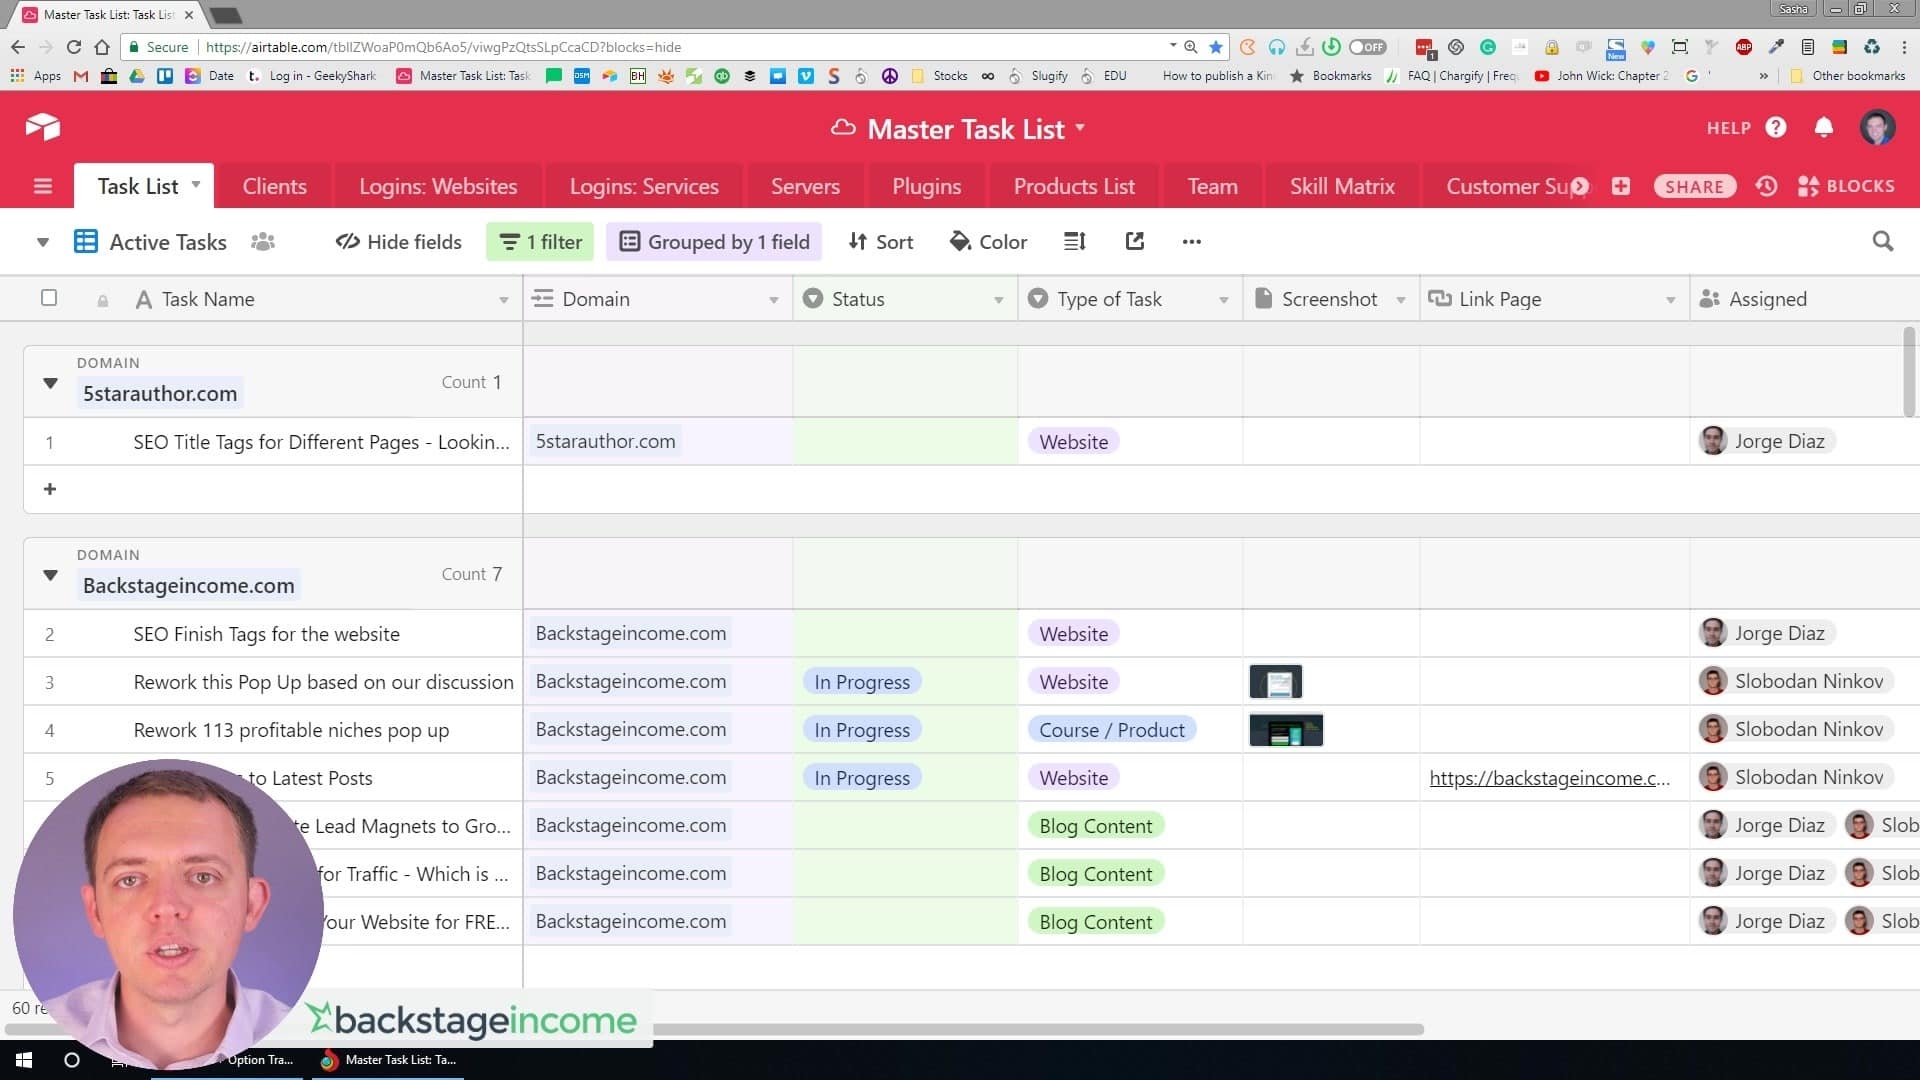Toggle Hide fields

(x=397, y=241)
